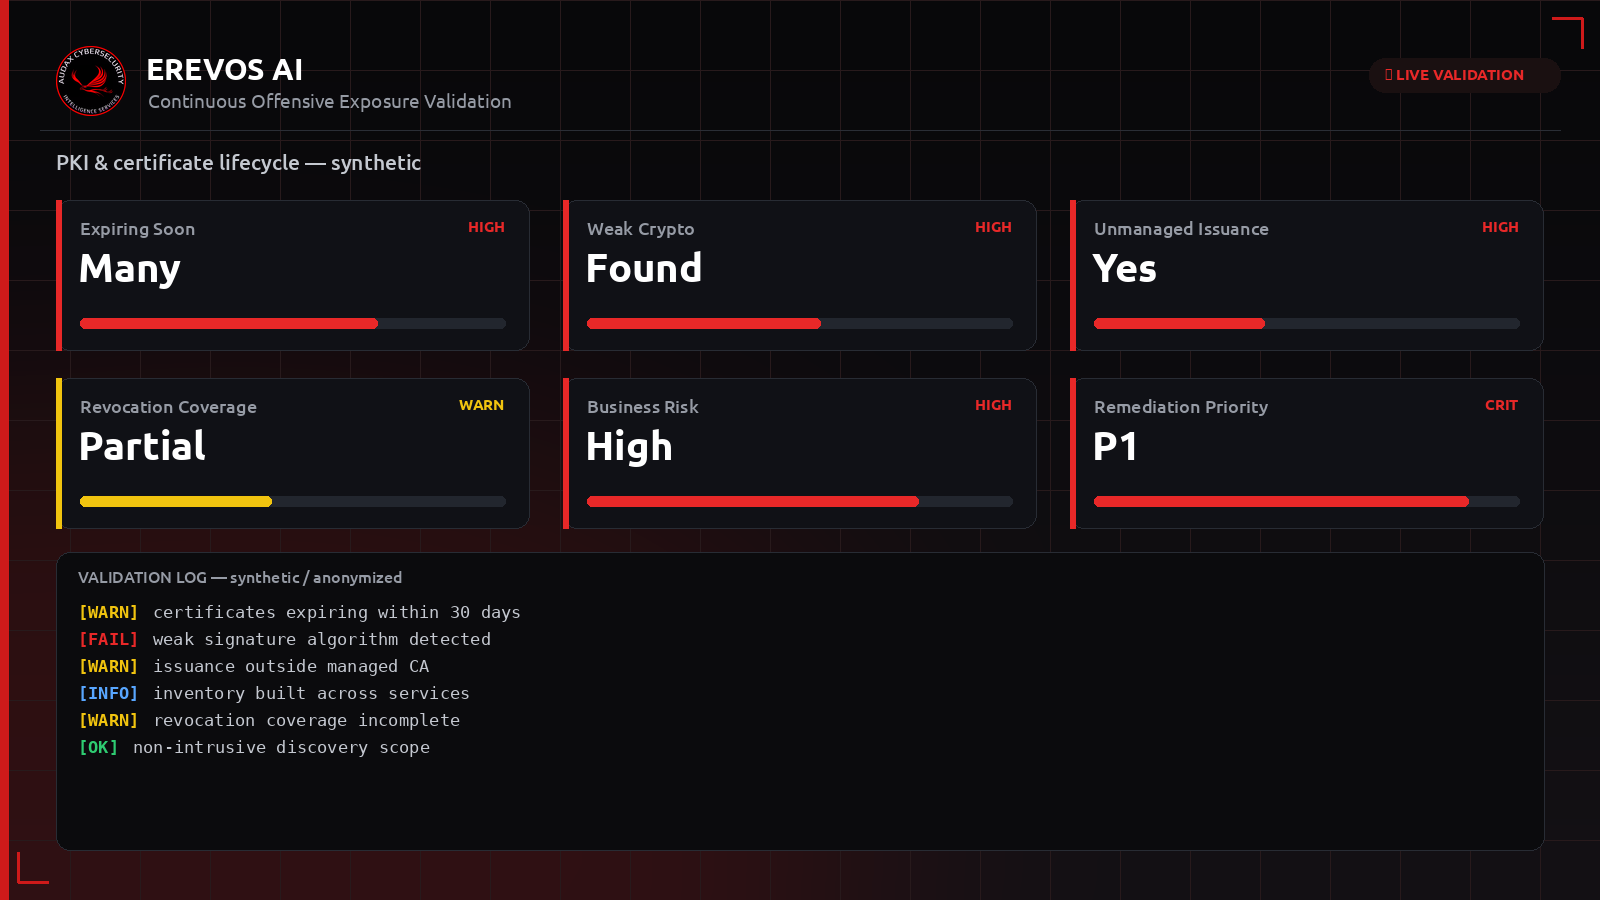This screenshot has height=900, width=1600.
Task: Click the Audax Cybersecurity logo icon
Action: (91, 81)
